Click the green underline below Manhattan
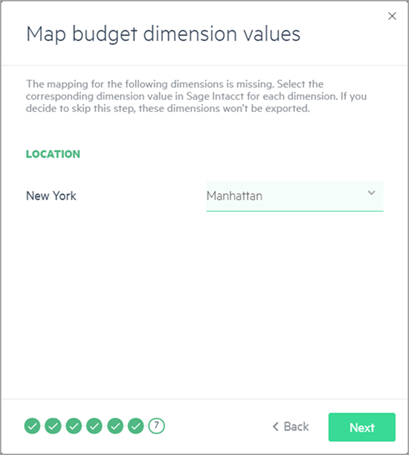The width and height of the screenshot is (409, 455). 295,211
